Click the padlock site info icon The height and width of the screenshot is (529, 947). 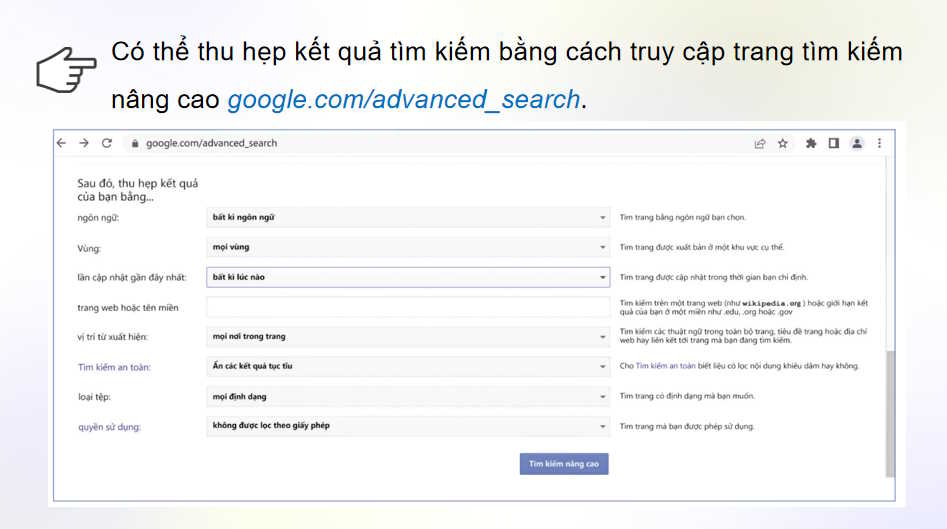tap(134, 143)
